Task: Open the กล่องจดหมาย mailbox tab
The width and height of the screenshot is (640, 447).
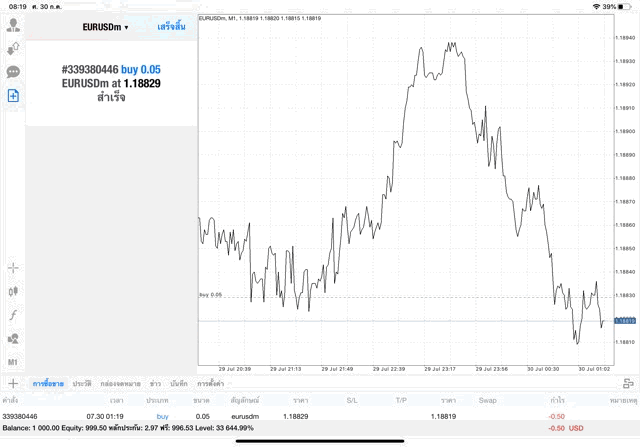Action: coord(120,384)
